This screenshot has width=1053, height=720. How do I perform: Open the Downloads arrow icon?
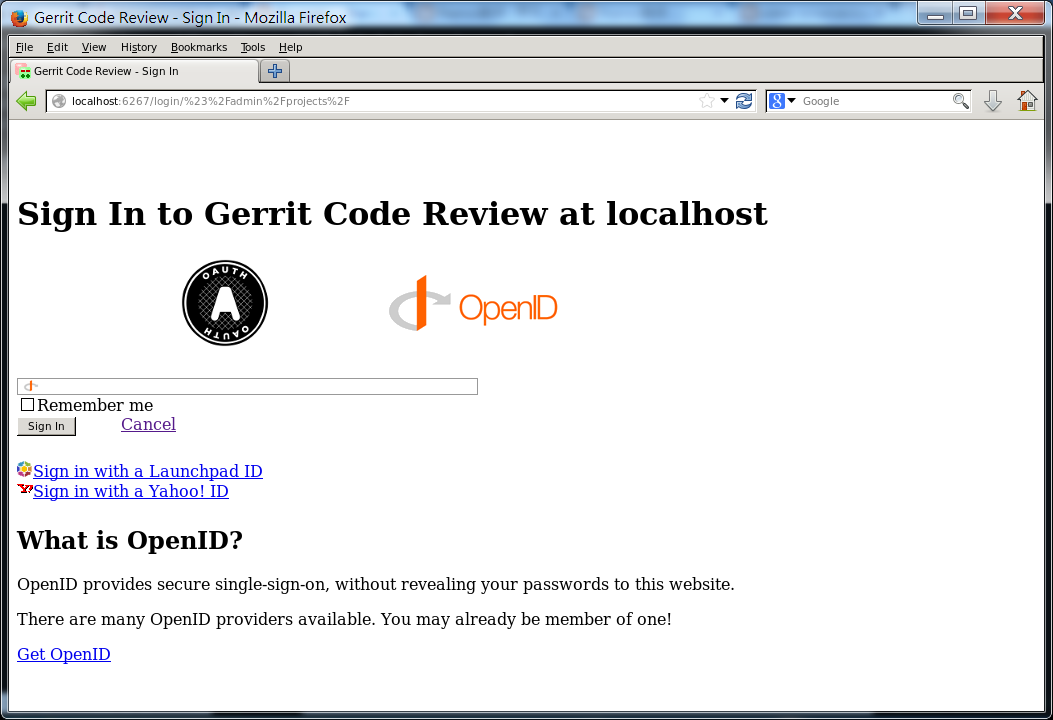[x=993, y=101]
